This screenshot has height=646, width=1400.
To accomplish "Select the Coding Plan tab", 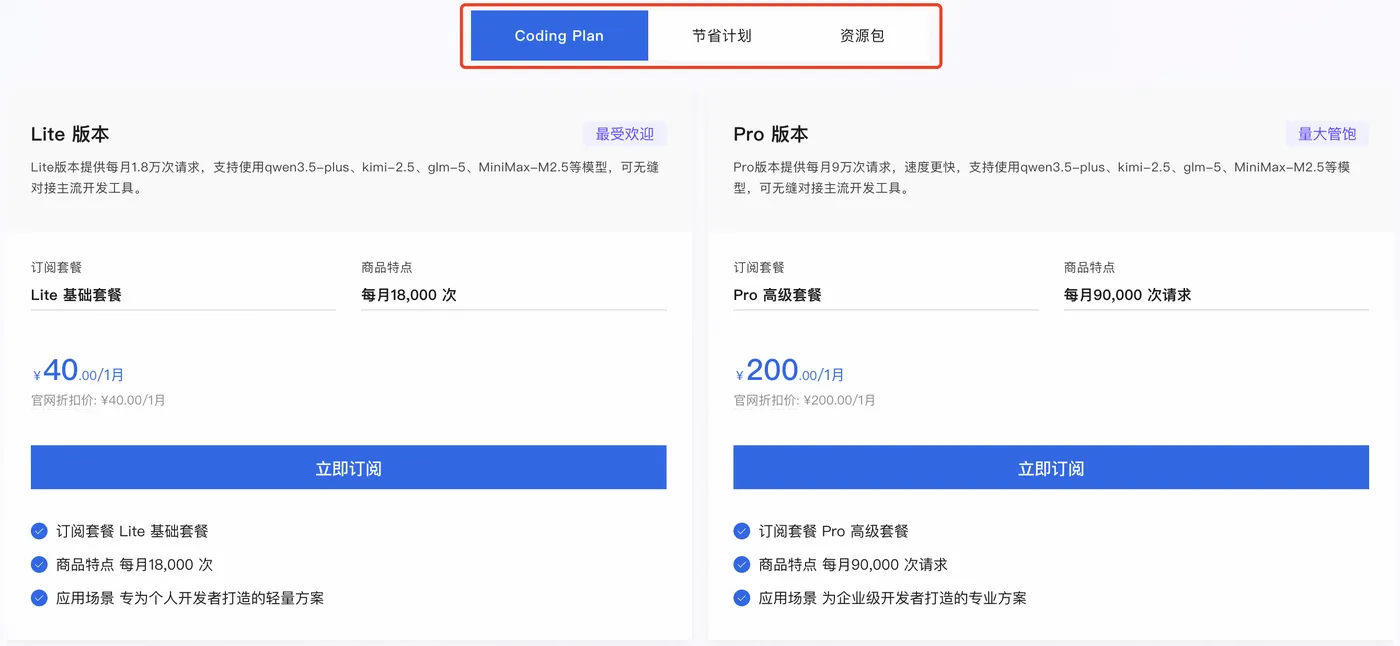I will tap(558, 35).
